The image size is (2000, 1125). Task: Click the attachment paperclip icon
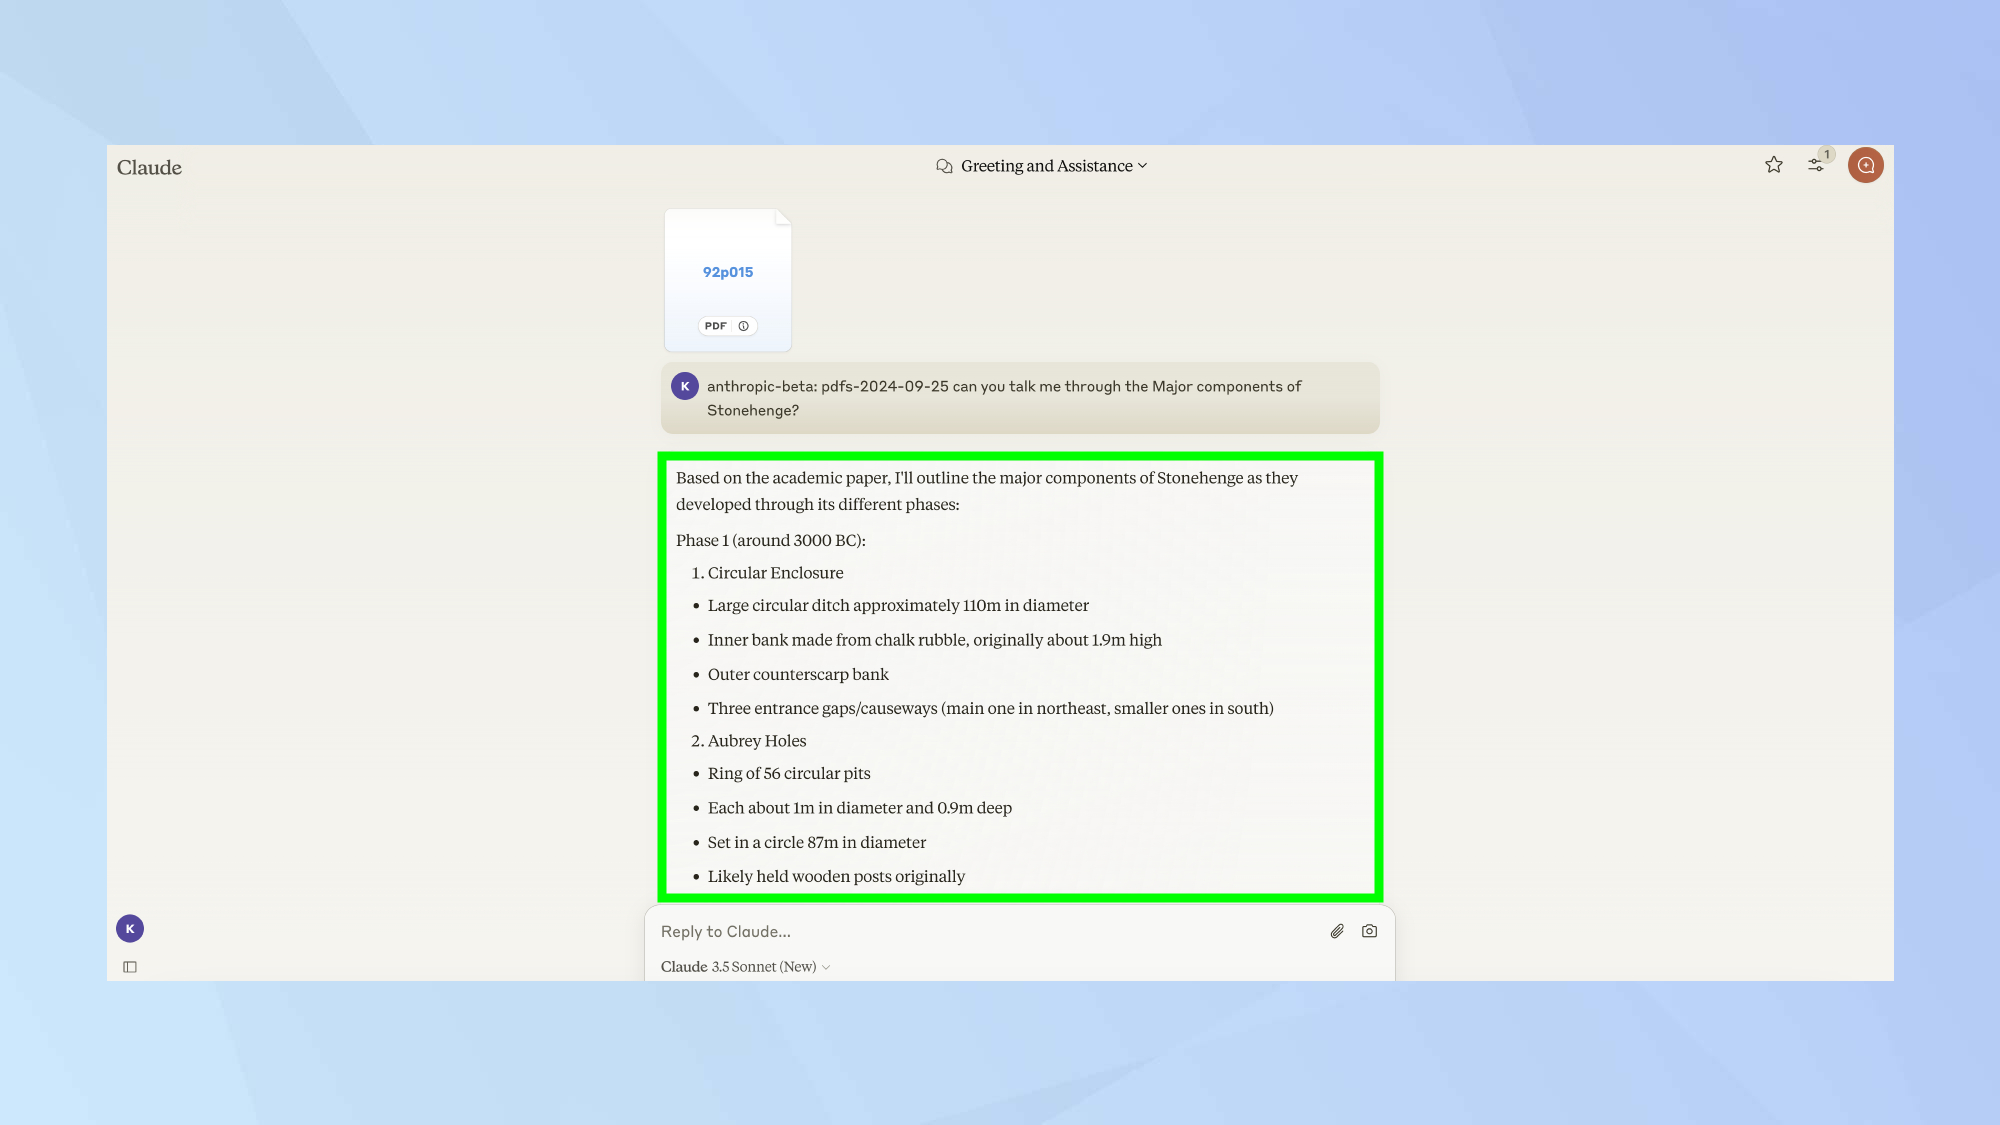point(1337,931)
